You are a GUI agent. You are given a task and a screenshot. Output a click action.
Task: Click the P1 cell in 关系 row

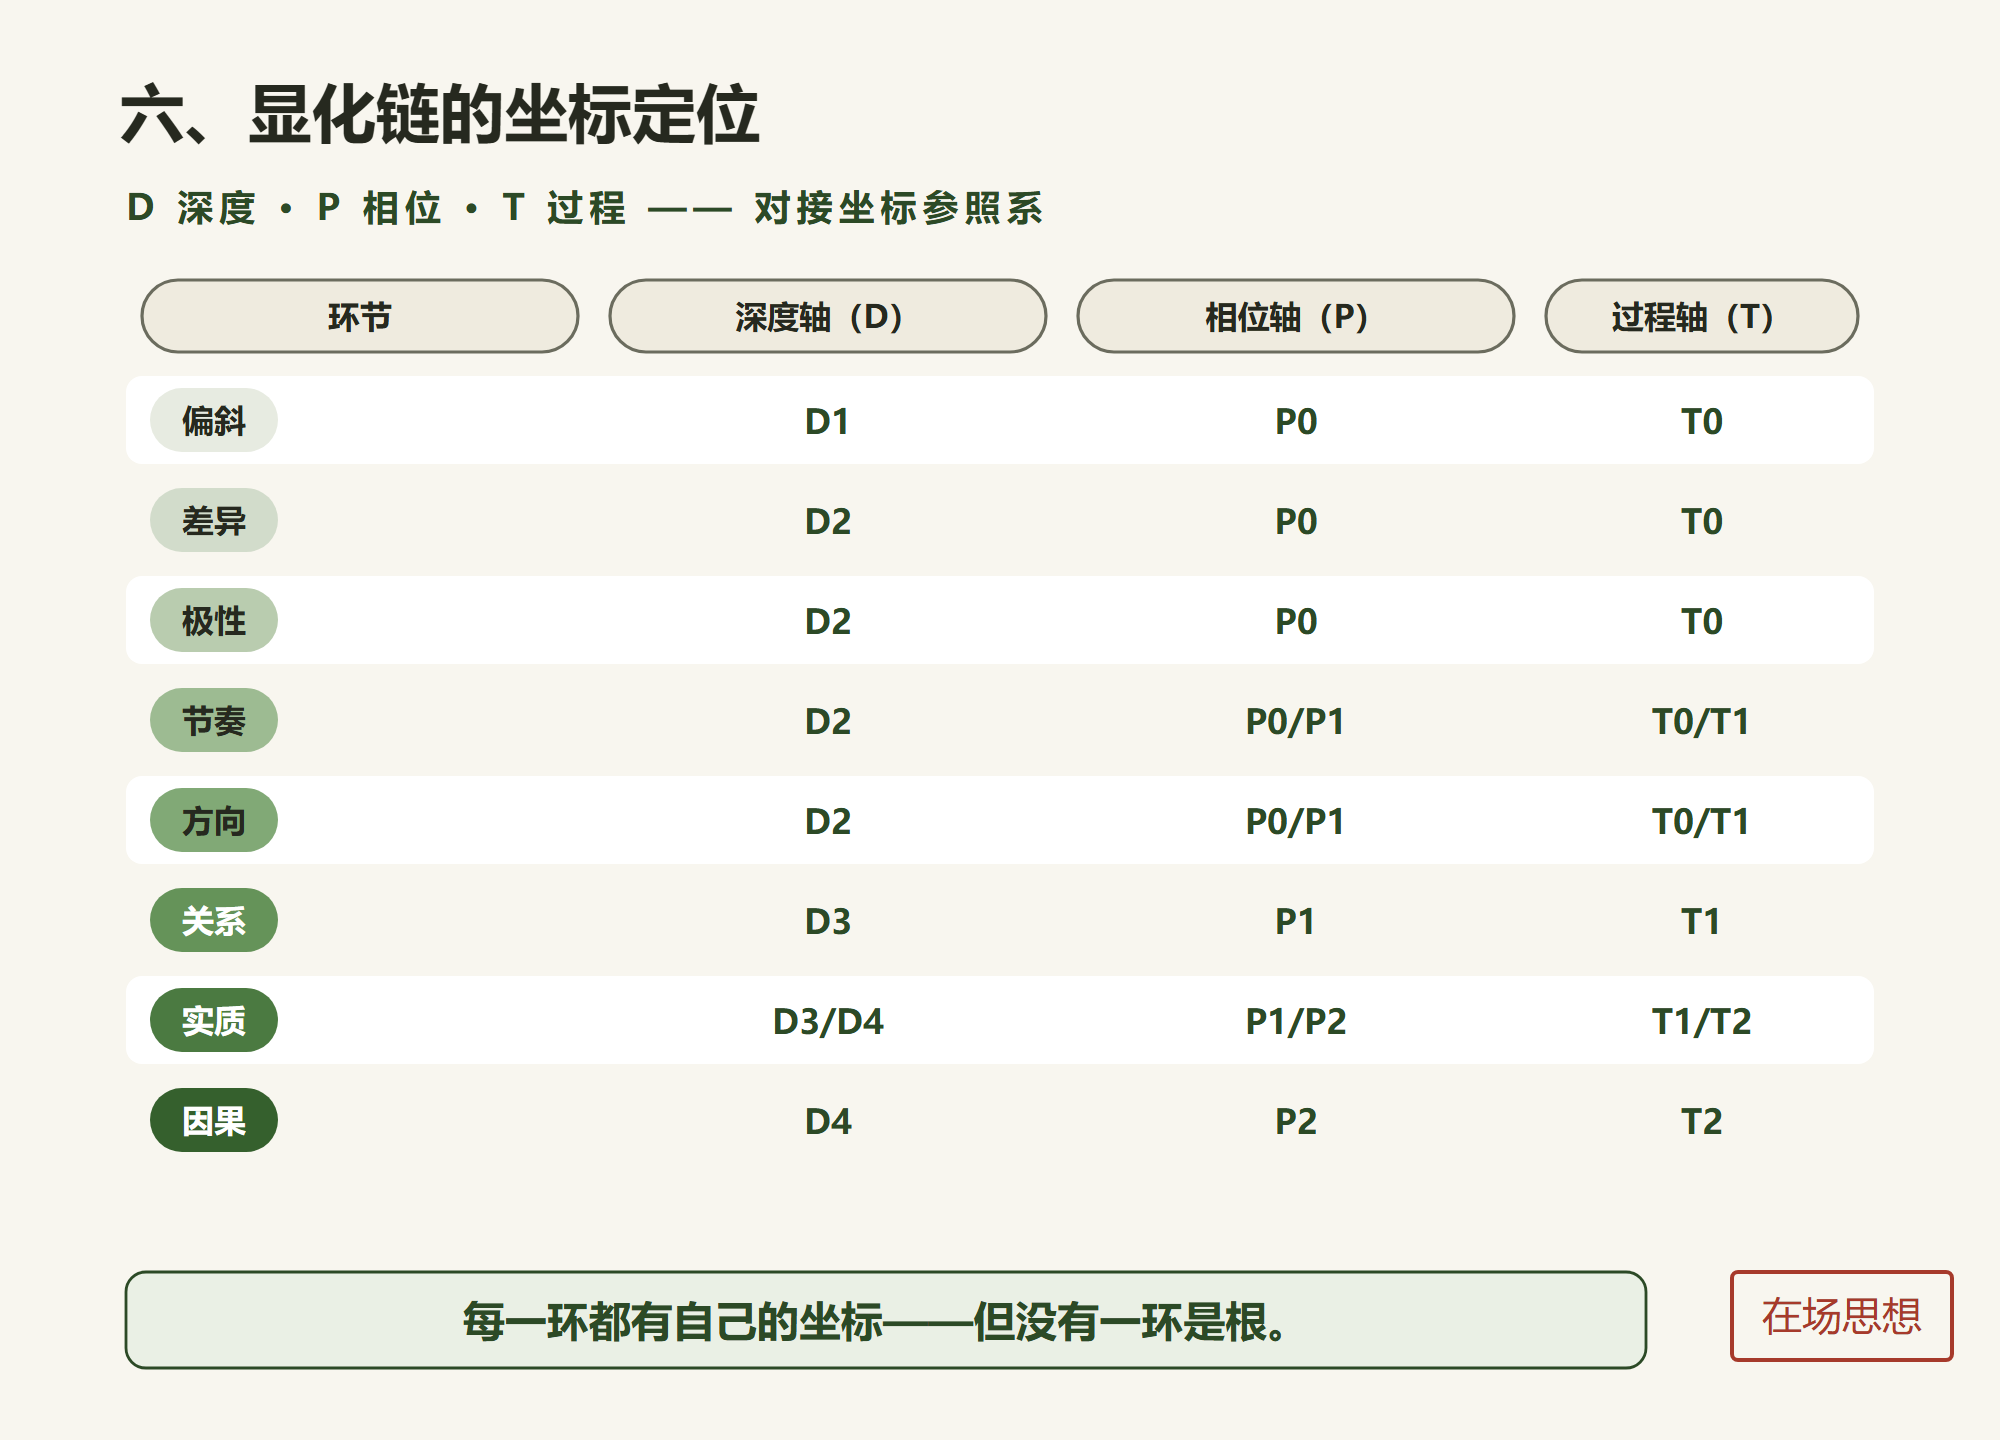1296,921
